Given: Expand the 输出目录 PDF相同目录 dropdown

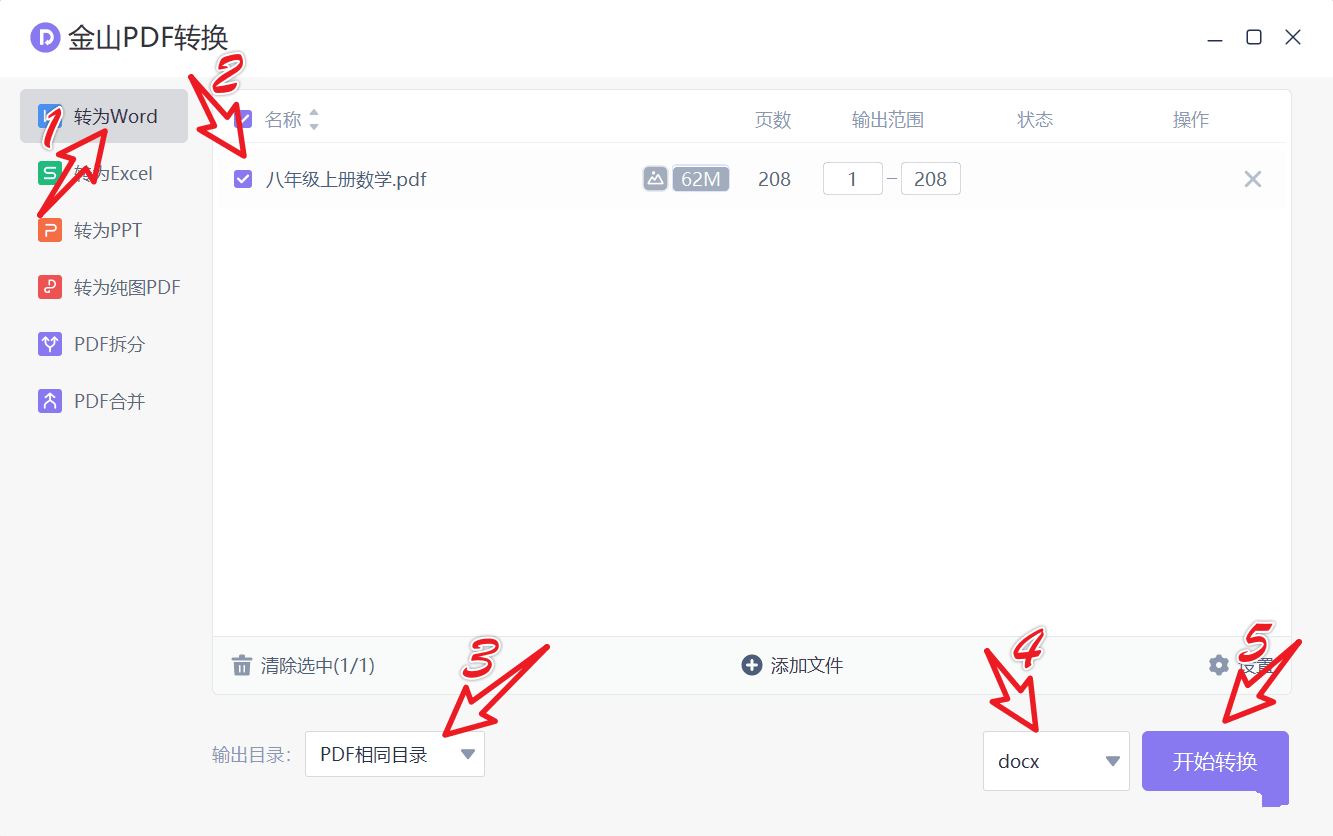Looking at the screenshot, I should point(395,755).
